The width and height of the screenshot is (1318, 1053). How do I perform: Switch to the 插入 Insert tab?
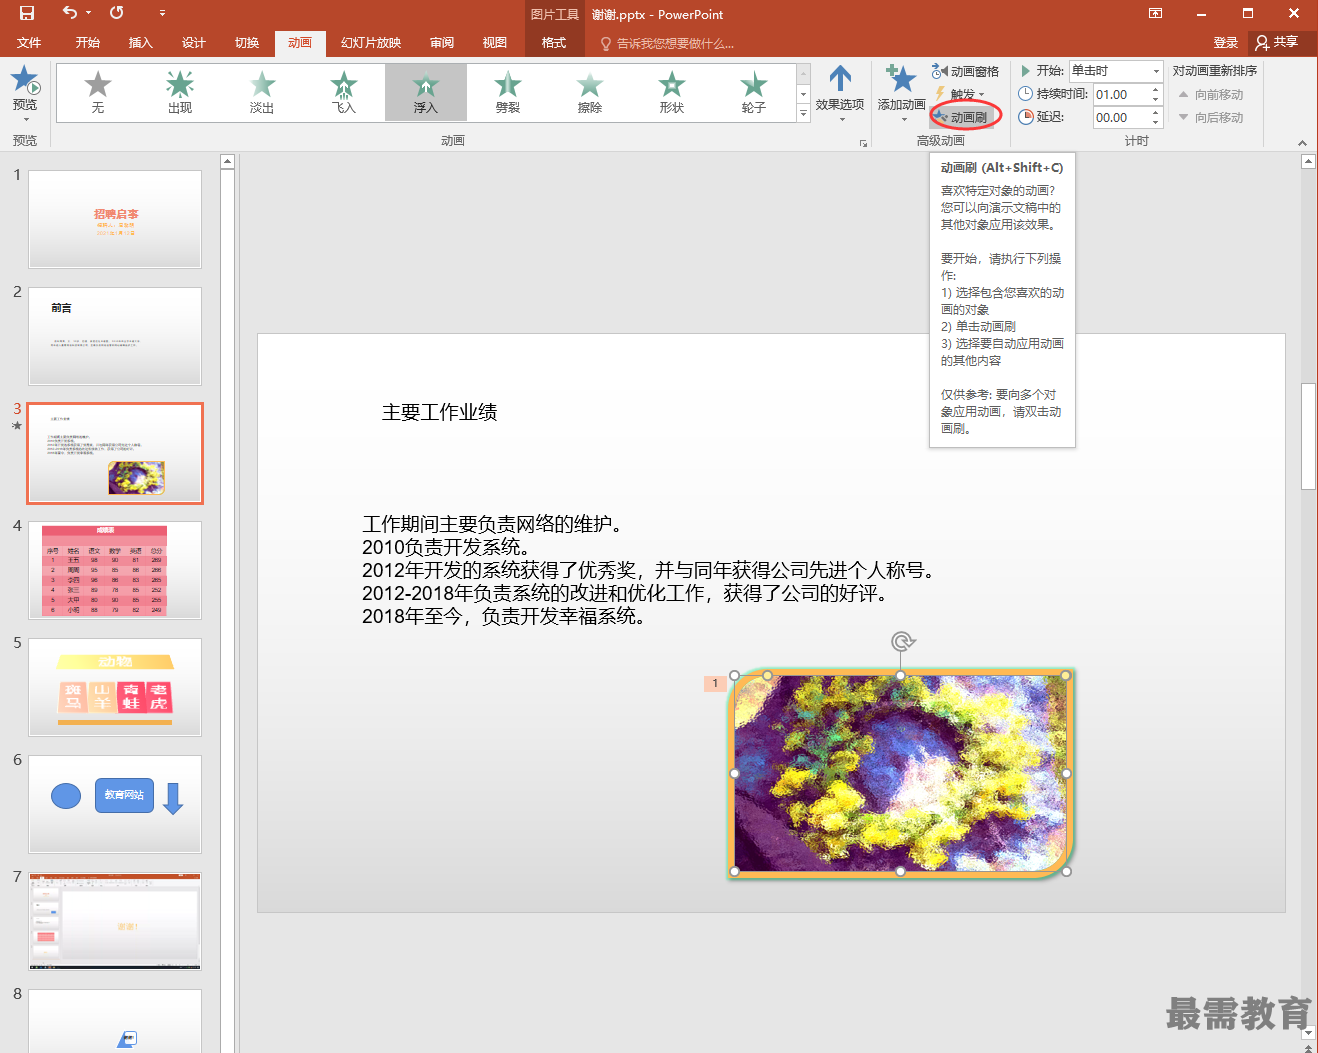141,42
